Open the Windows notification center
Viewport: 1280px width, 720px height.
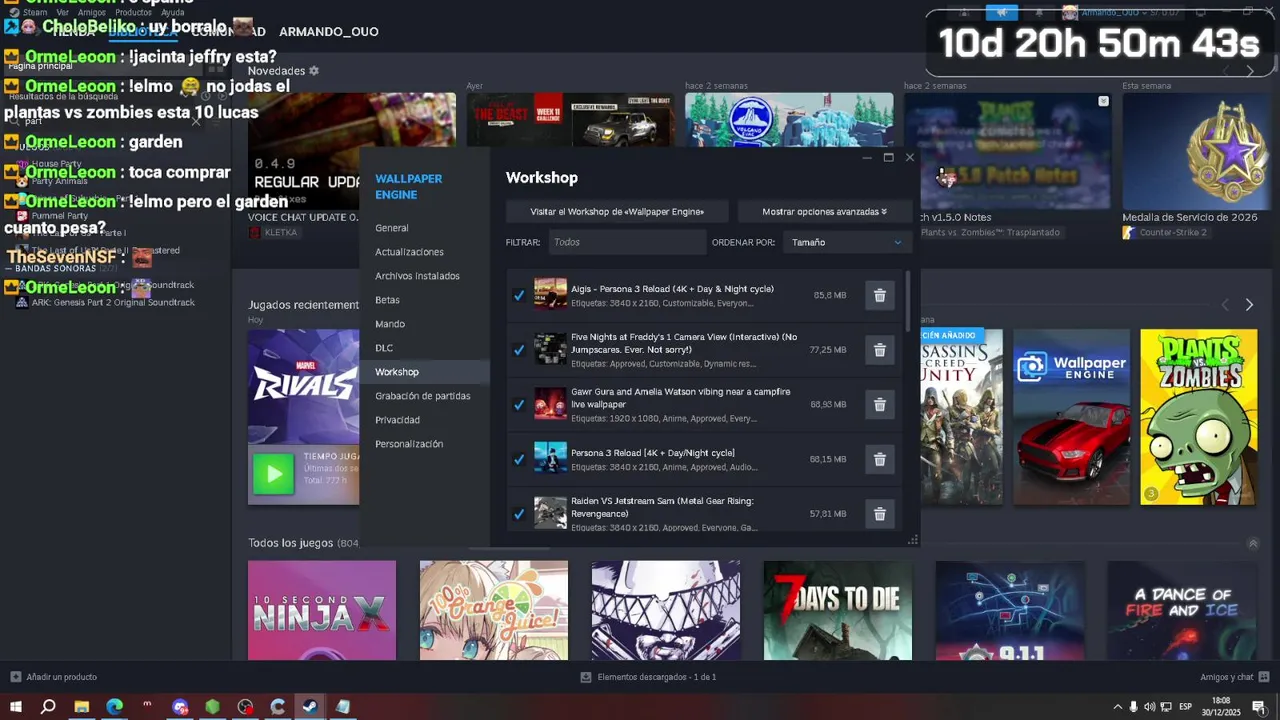[1259, 707]
